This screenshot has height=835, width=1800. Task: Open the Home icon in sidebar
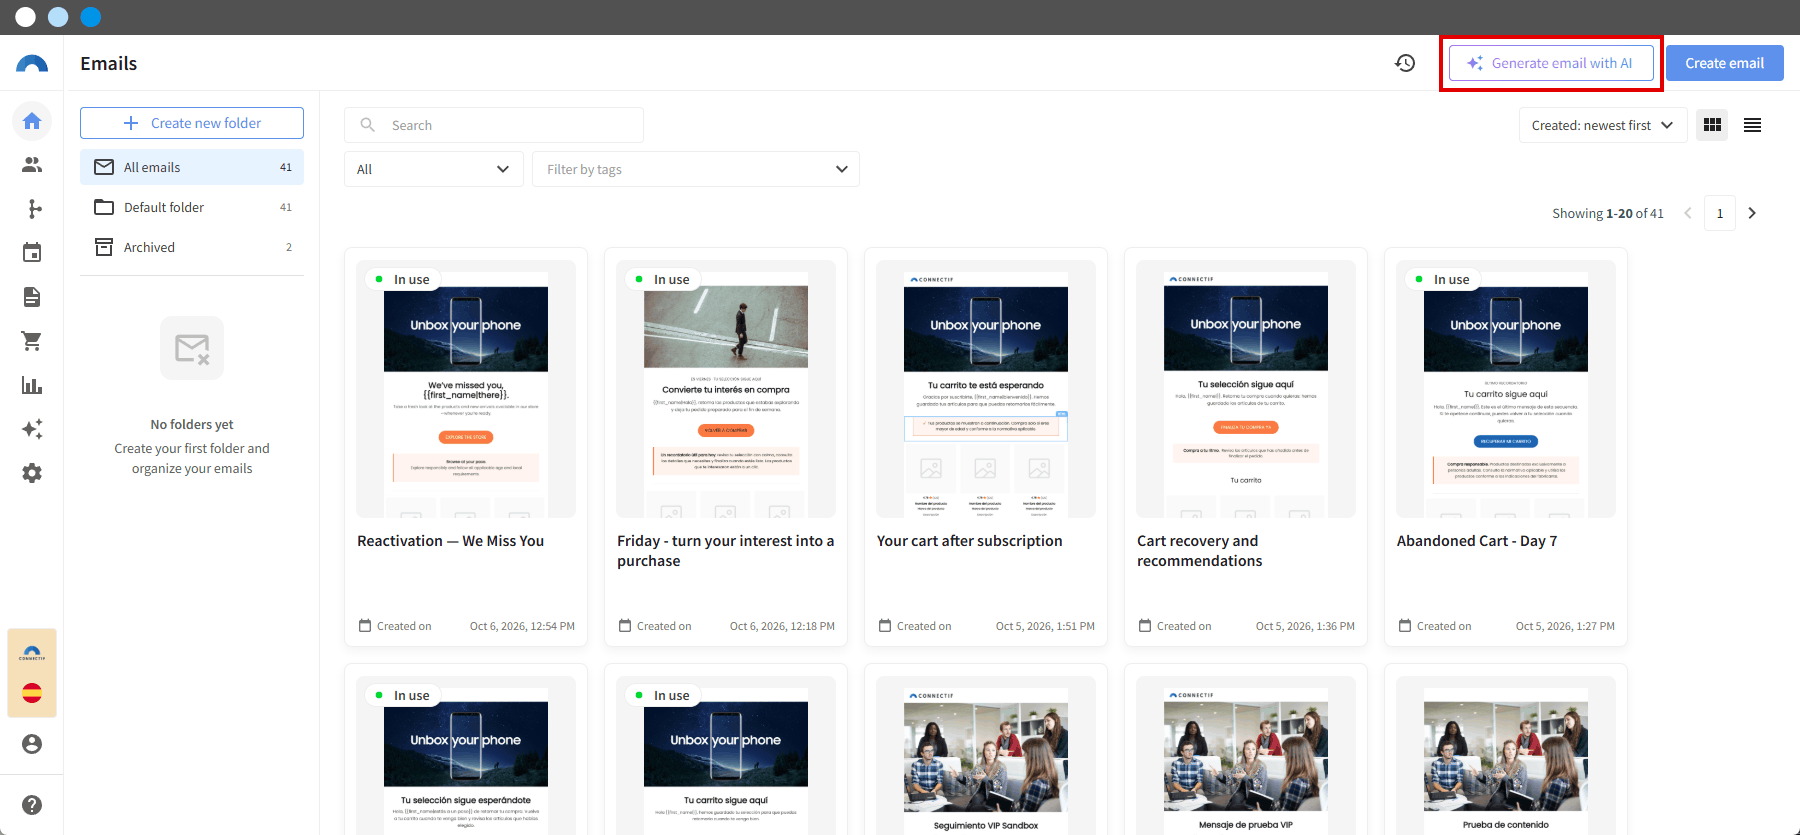[x=32, y=121]
